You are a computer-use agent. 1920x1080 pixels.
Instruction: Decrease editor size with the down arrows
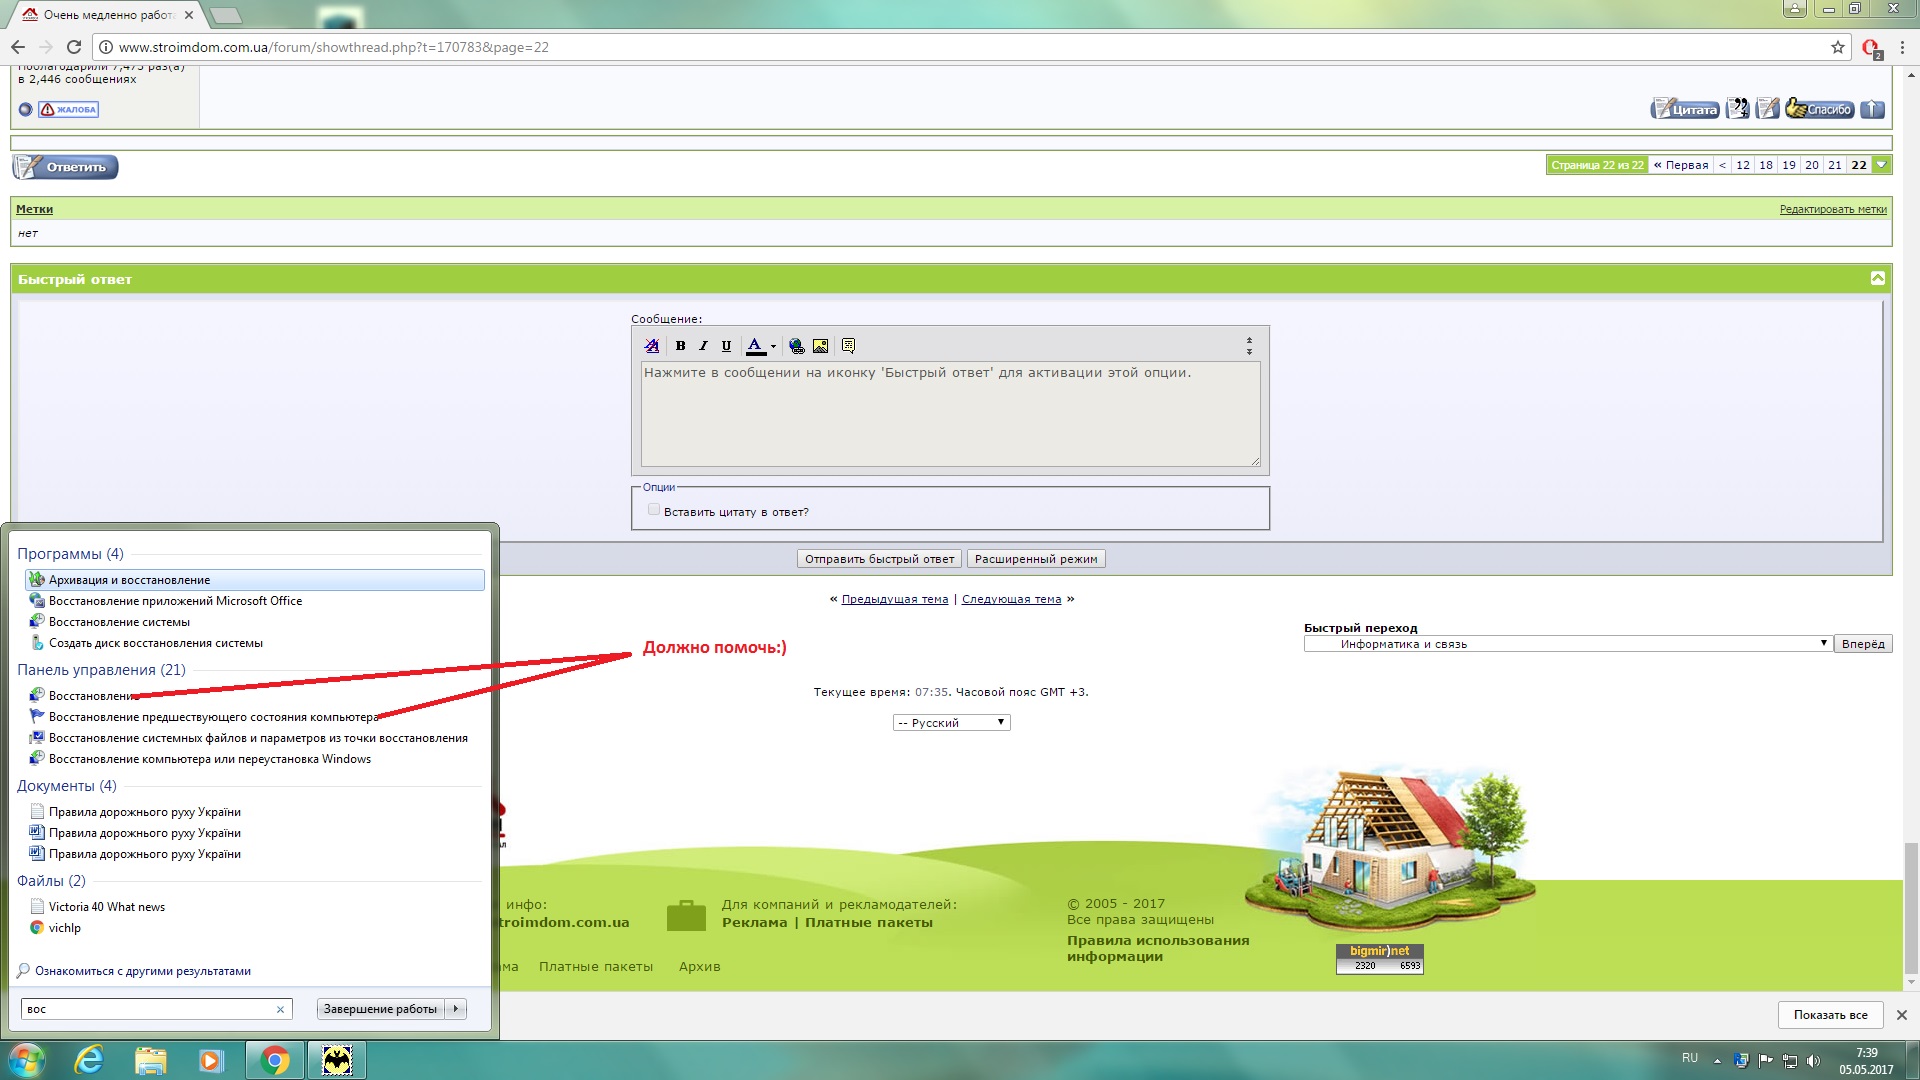coord(1249,352)
